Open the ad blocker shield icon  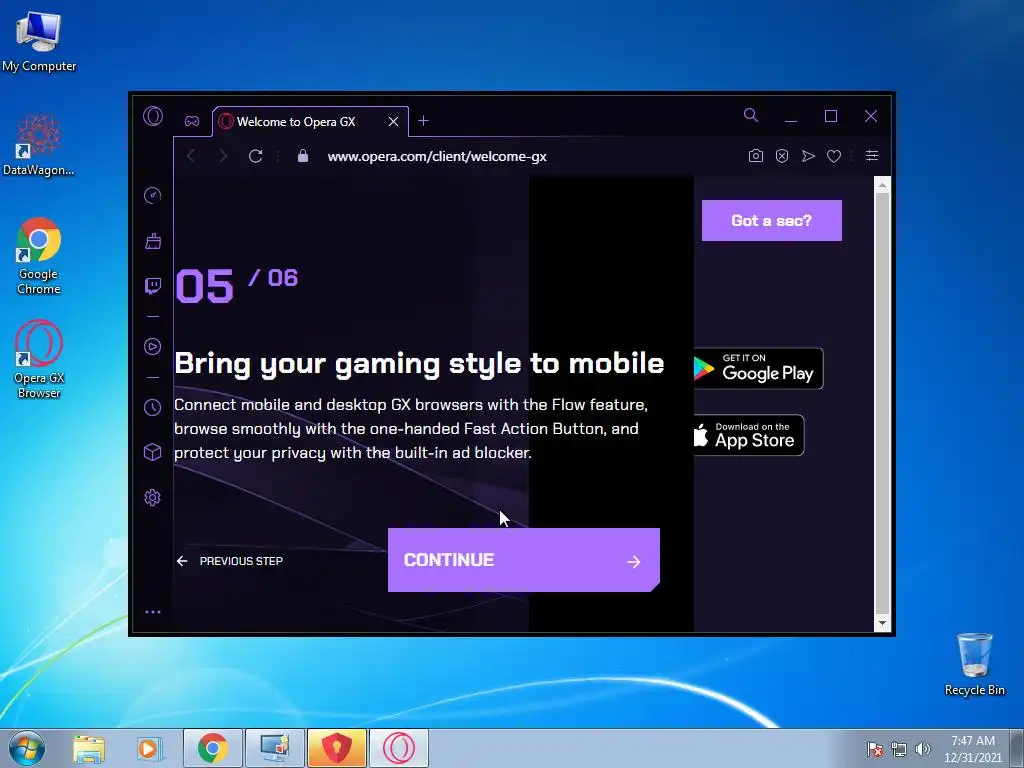coord(782,156)
